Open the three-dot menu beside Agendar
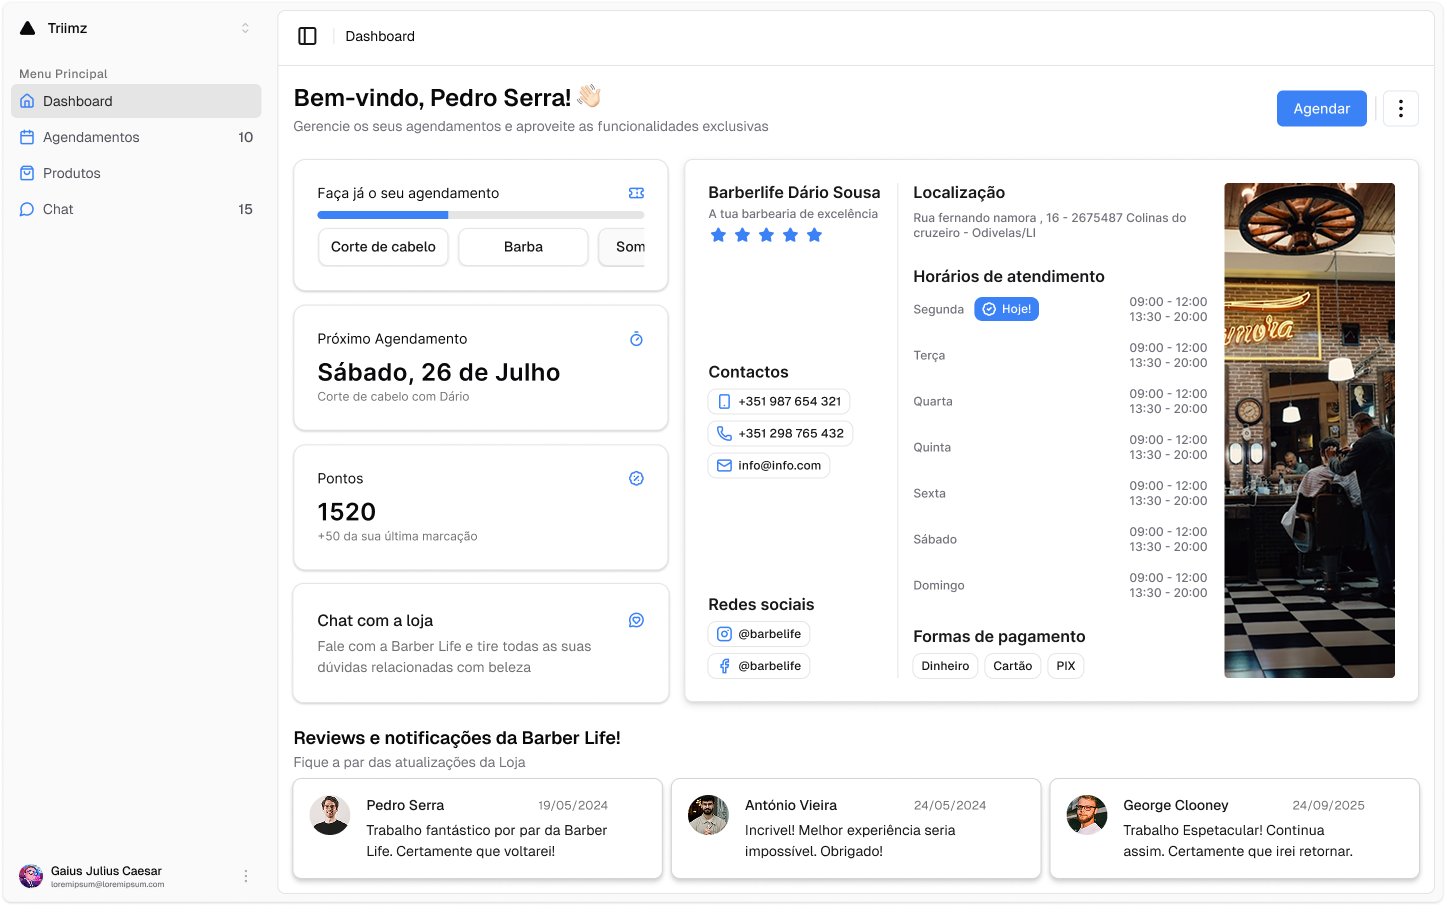Viewport: 1446px width, 906px height. click(x=1400, y=109)
